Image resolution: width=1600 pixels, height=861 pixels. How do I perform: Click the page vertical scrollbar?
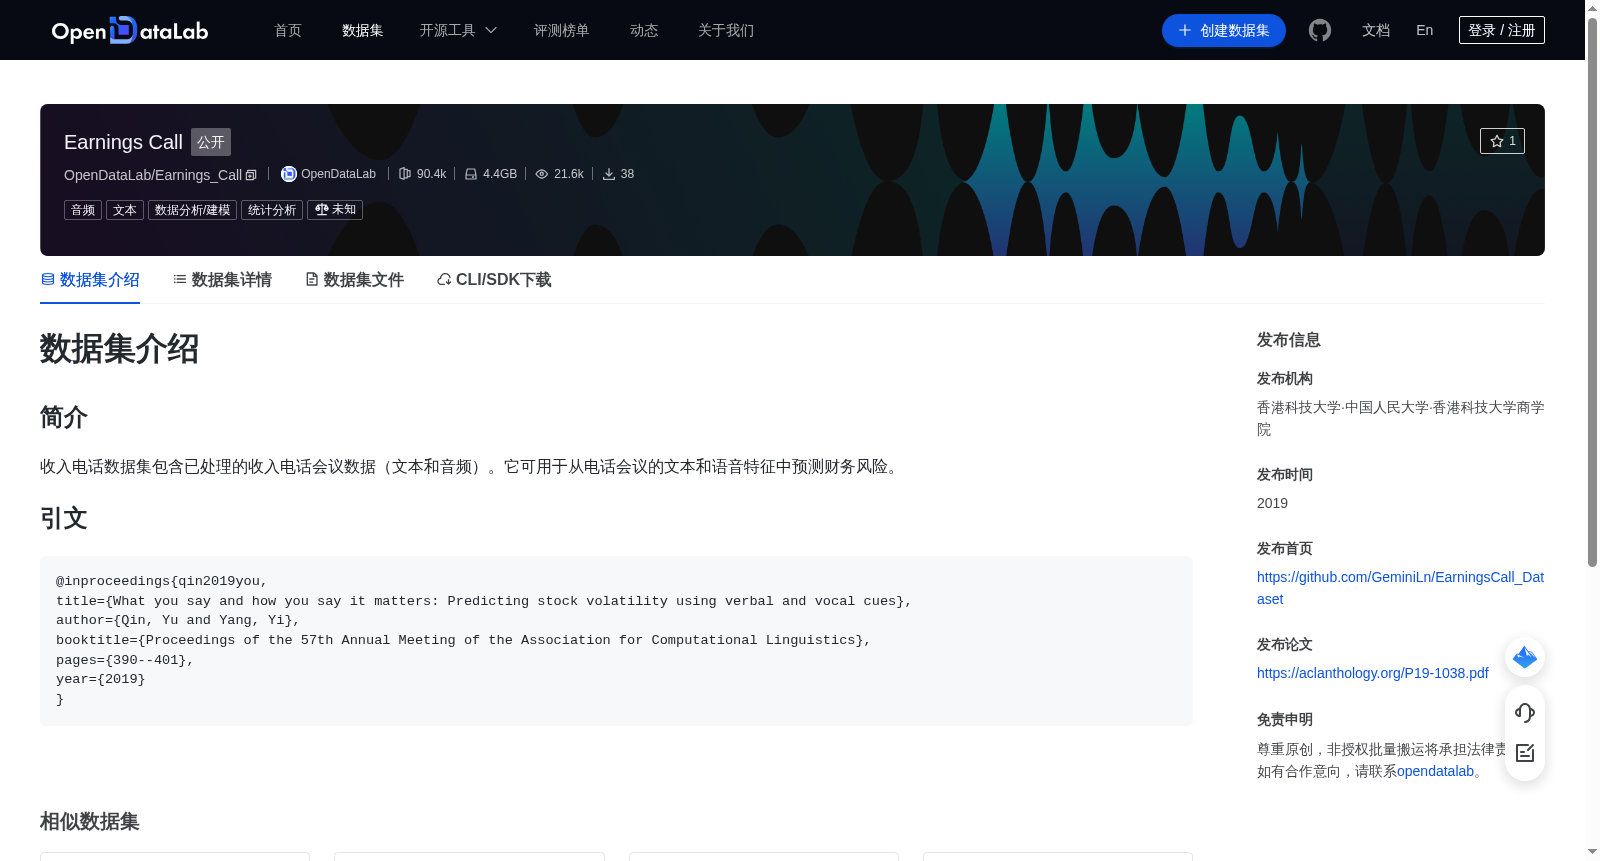[x=1592, y=293]
